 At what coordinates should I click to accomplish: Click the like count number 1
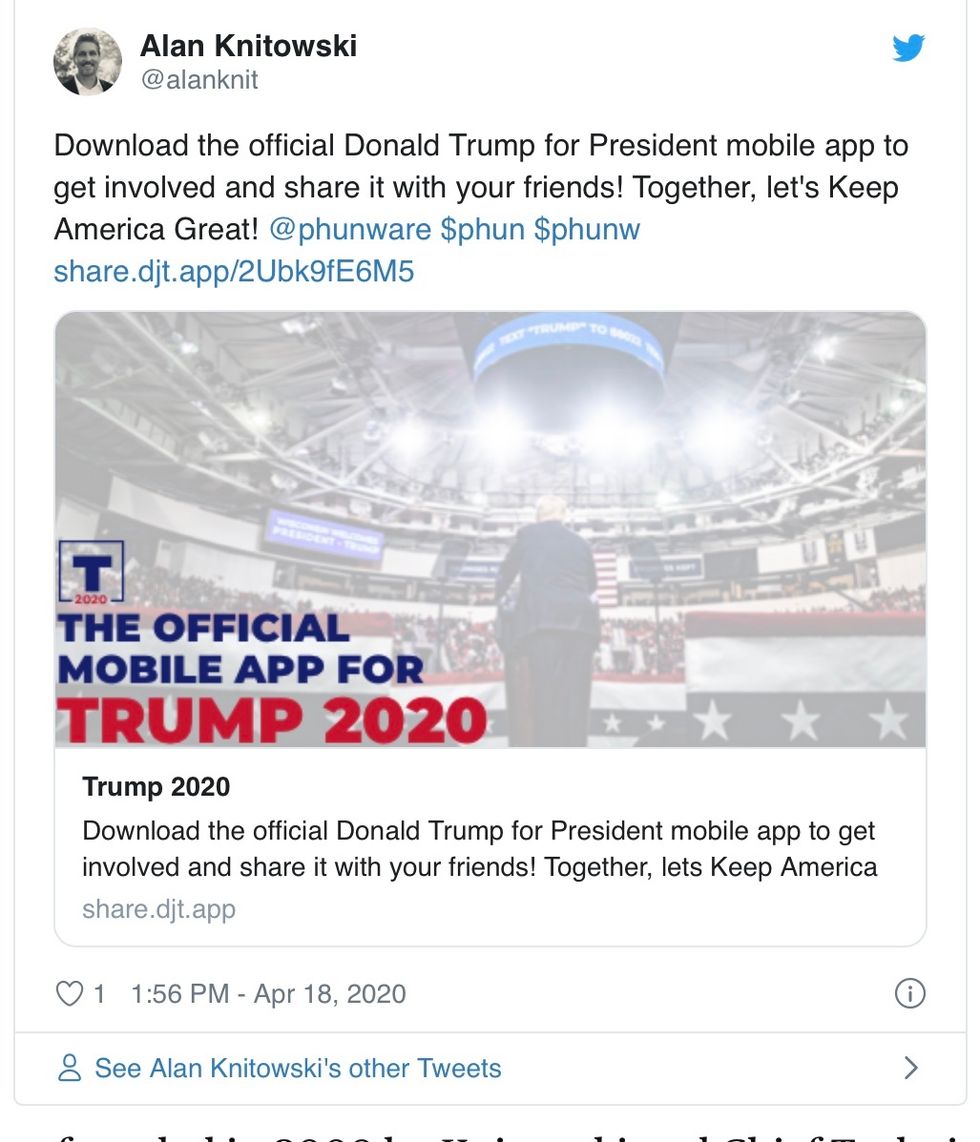[99, 994]
